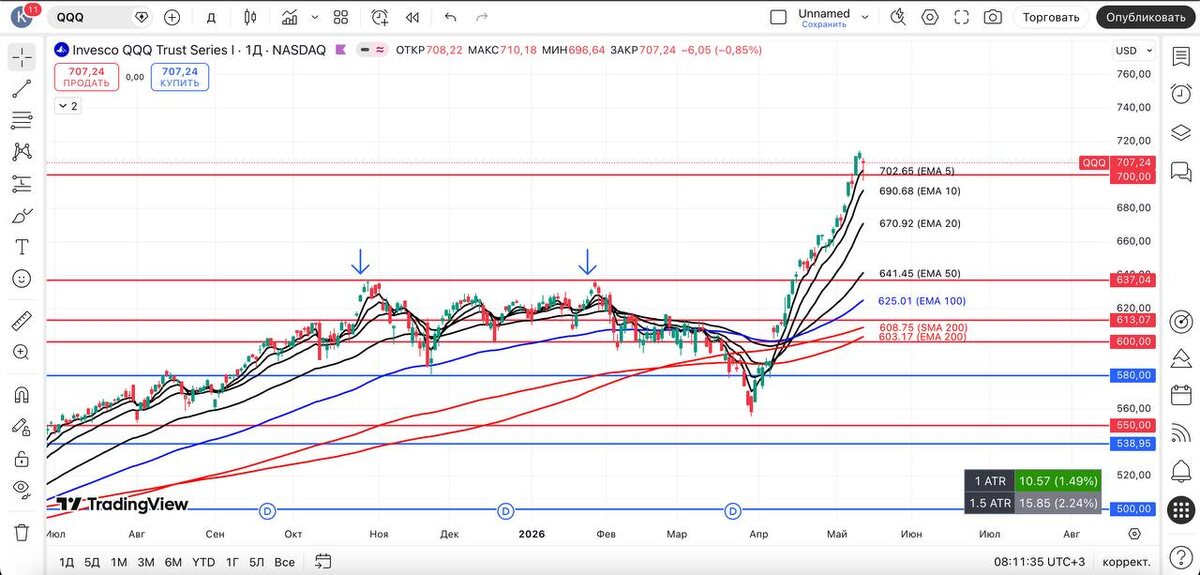Image resolution: width=1200 pixels, height=575 pixels.
Task: Select the crosshair cursor tool
Action: [21, 57]
